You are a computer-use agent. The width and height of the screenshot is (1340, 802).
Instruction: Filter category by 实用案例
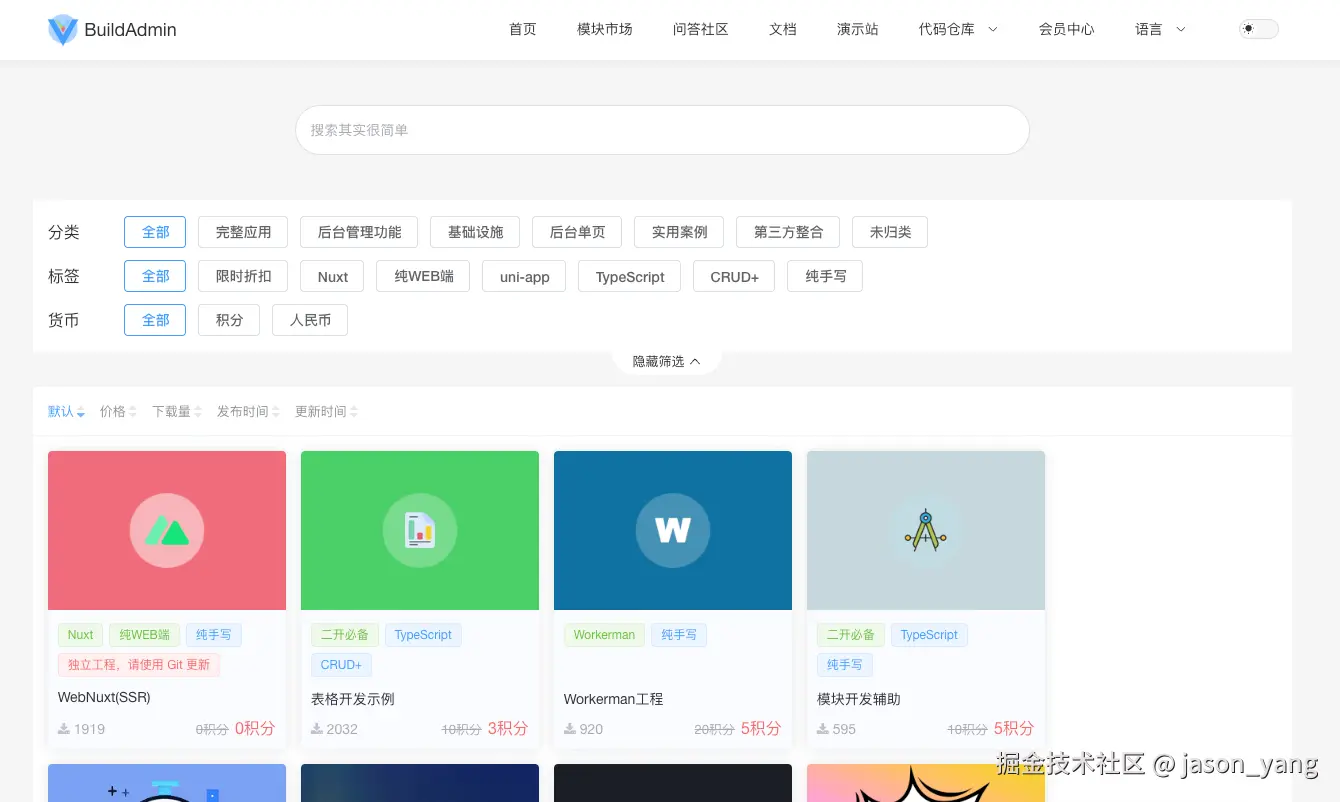(x=679, y=232)
